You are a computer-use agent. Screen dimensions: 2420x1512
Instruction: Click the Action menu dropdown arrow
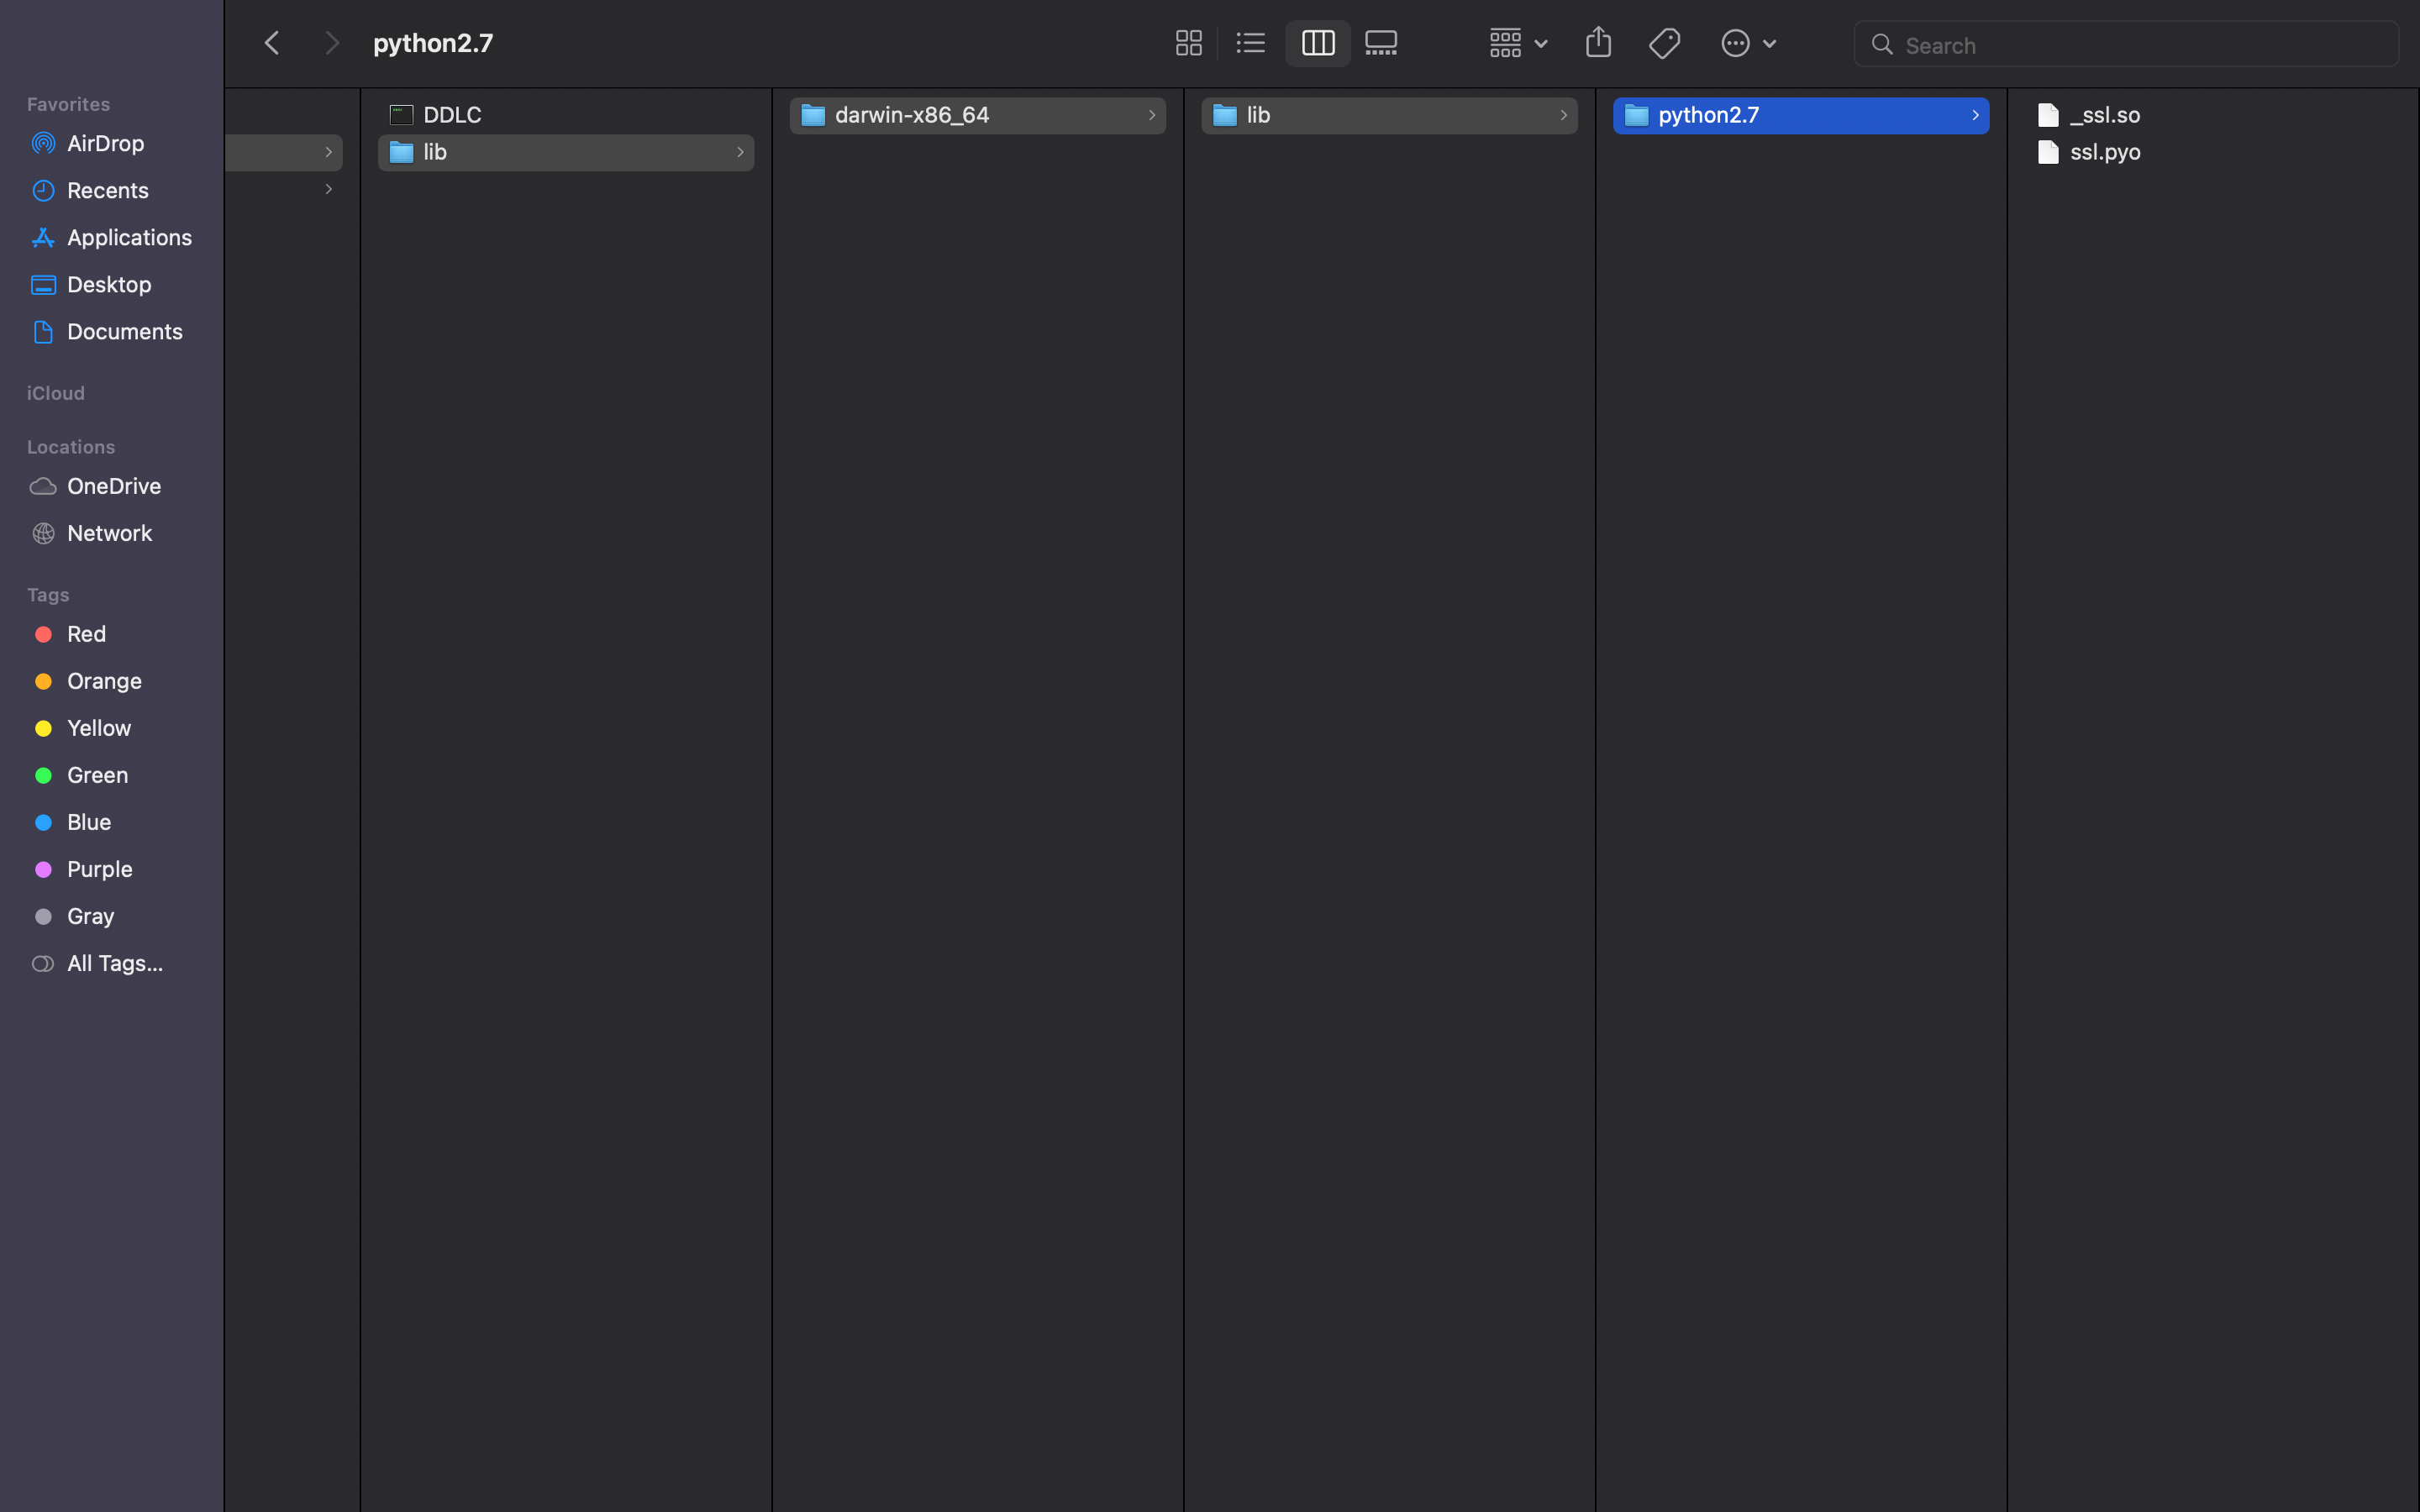point(1769,44)
